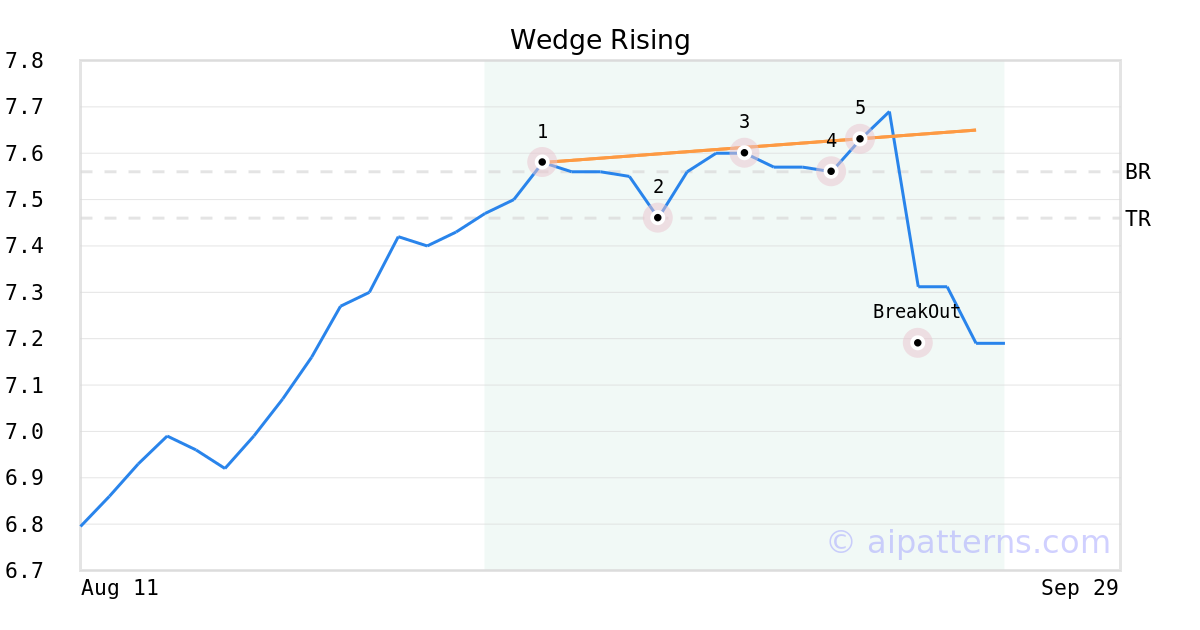
Task: Click the Sep 29 date label
Action: click(1079, 588)
